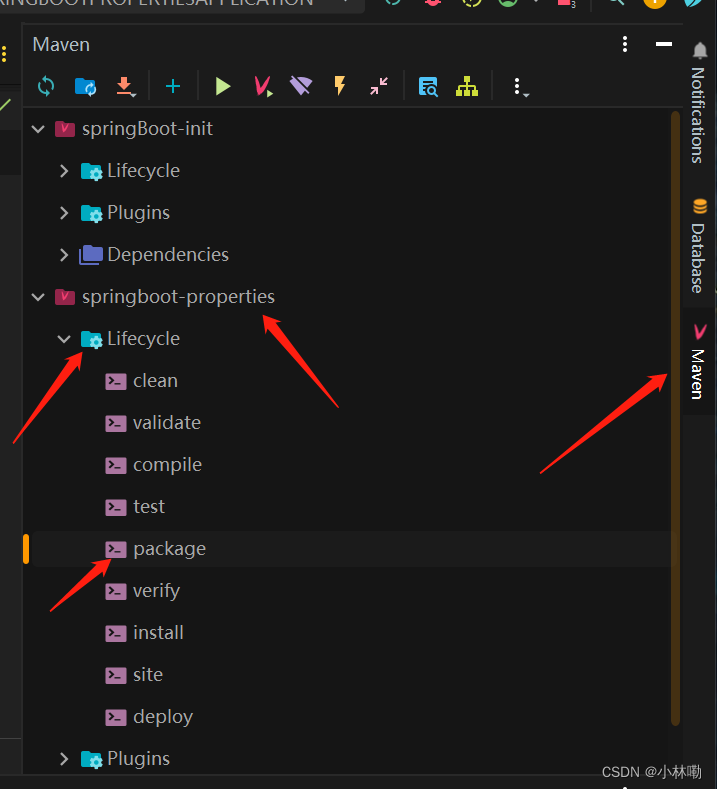This screenshot has height=789, width=717.
Task: Add Maven project with plus icon
Action: tap(173, 87)
